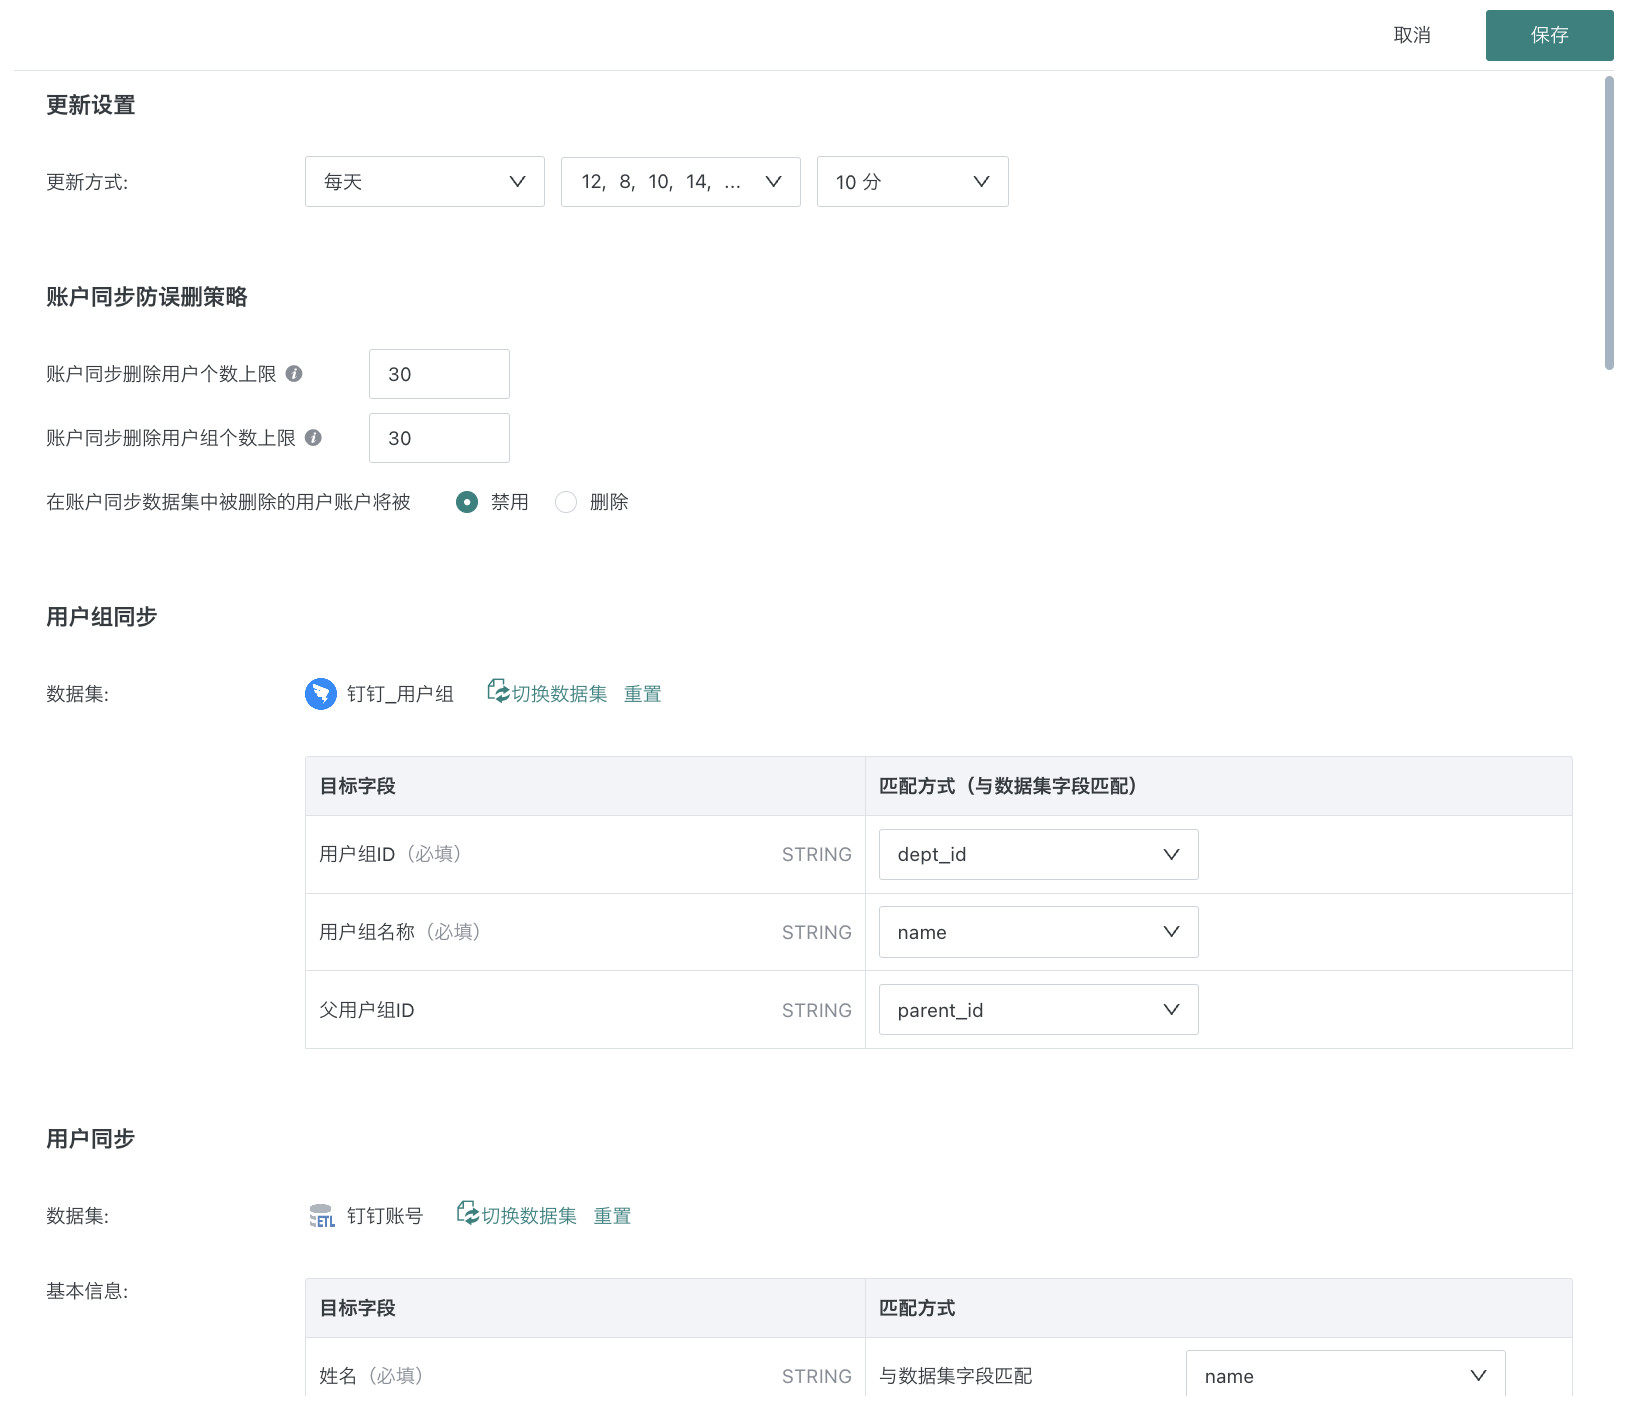The height and width of the screenshot is (1408, 1626).
Task: Click the DingTalk user group dataset icon
Action: click(x=320, y=694)
